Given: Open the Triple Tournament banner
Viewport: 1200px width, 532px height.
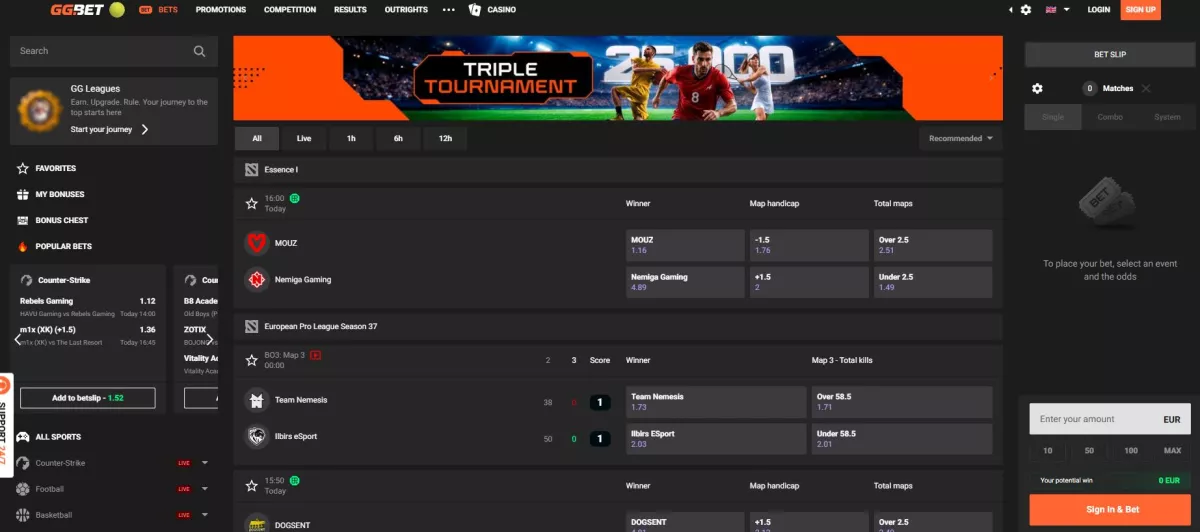Looking at the screenshot, I should pyautogui.click(x=618, y=79).
